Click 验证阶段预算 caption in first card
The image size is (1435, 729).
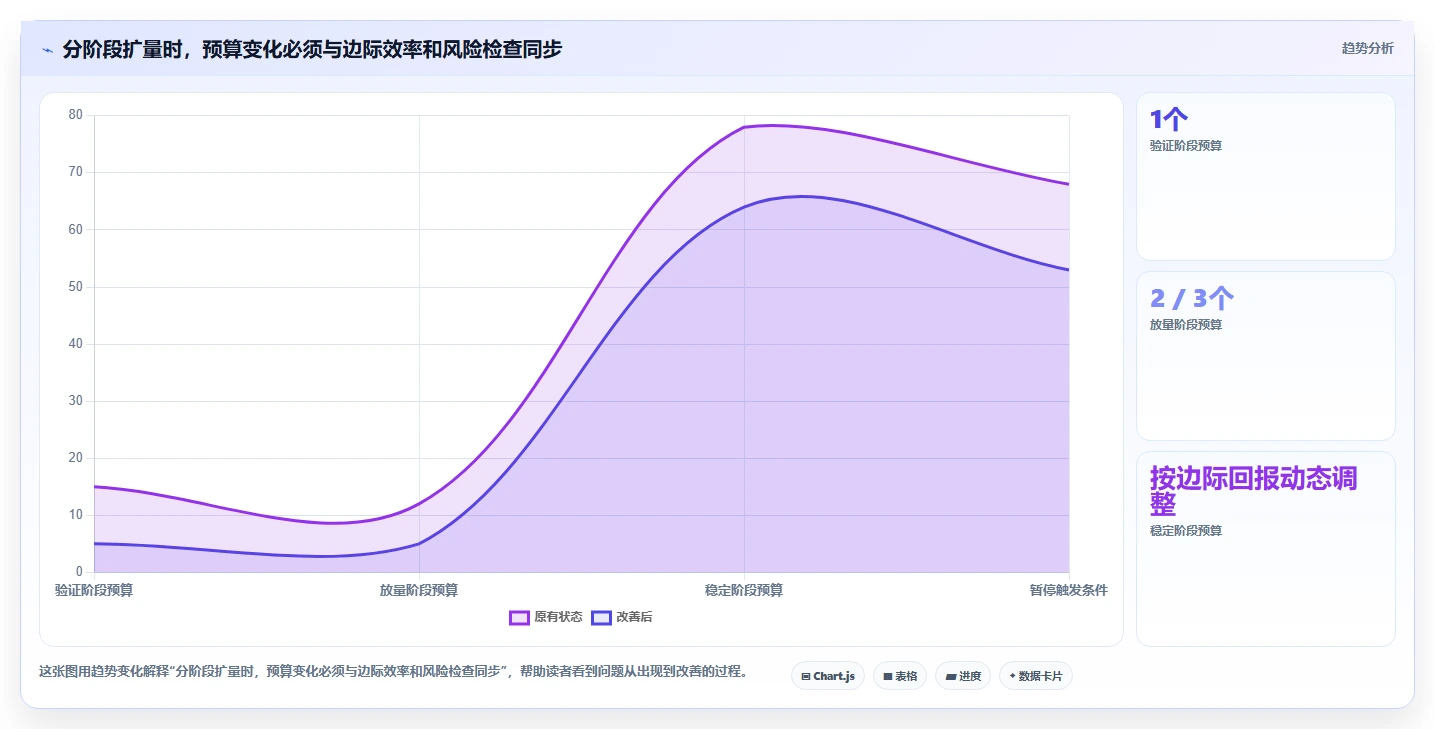point(1186,145)
